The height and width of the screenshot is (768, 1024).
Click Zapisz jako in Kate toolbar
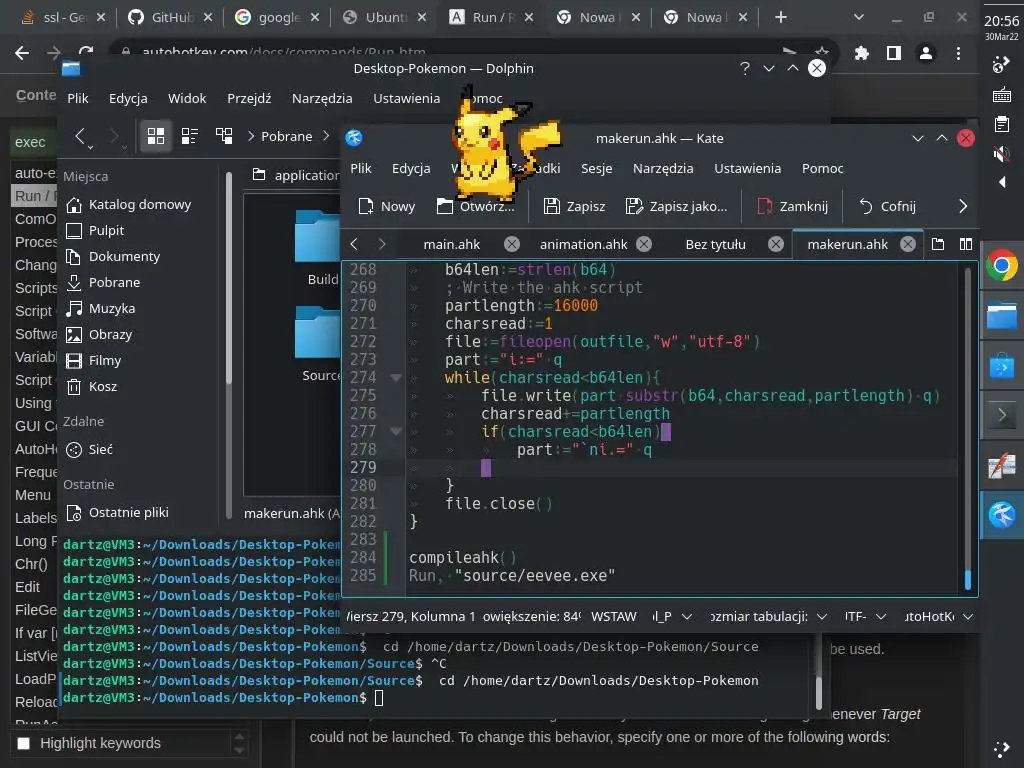pyautogui.click(x=676, y=206)
